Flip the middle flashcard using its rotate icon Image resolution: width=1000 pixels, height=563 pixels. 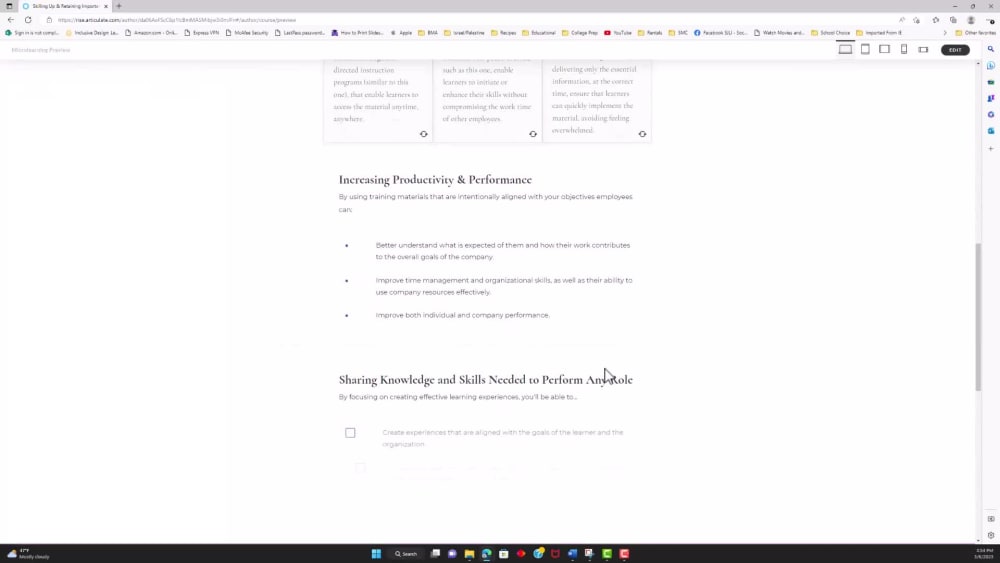point(533,134)
